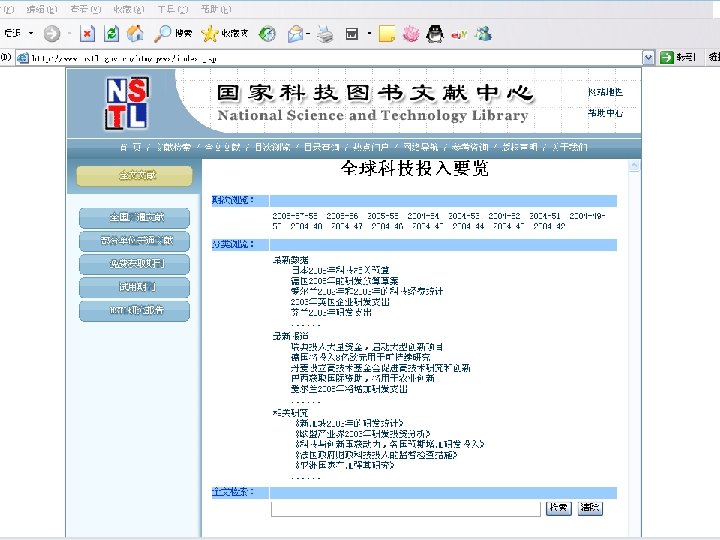This screenshot has width=720, height=540.
Task: Refresh the page with green arrows icon
Action: [x=112, y=34]
